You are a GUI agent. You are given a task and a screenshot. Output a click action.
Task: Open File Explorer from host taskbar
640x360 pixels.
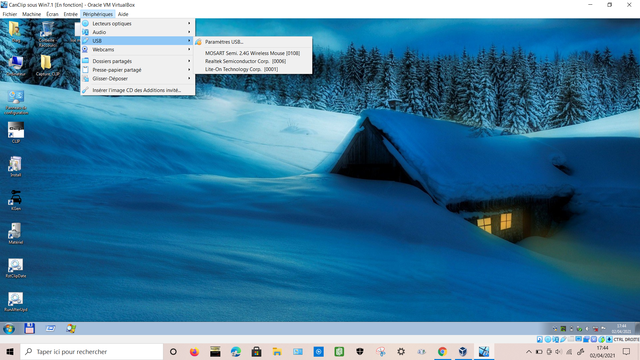coord(277,351)
